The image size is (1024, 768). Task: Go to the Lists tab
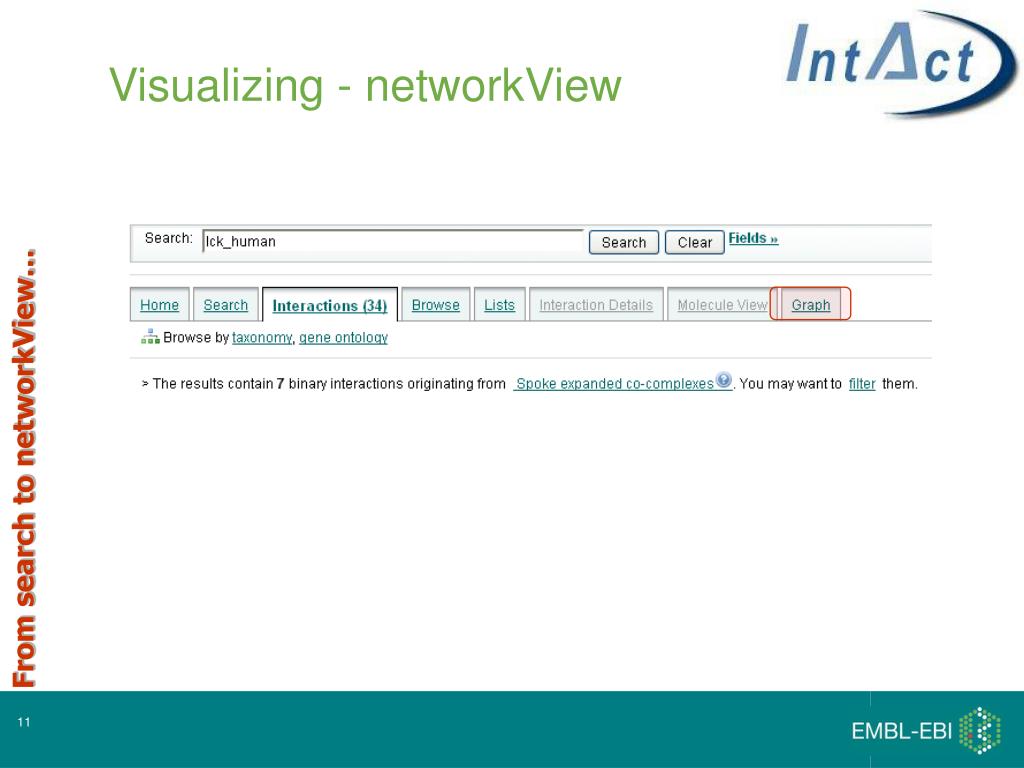tap(500, 305)
